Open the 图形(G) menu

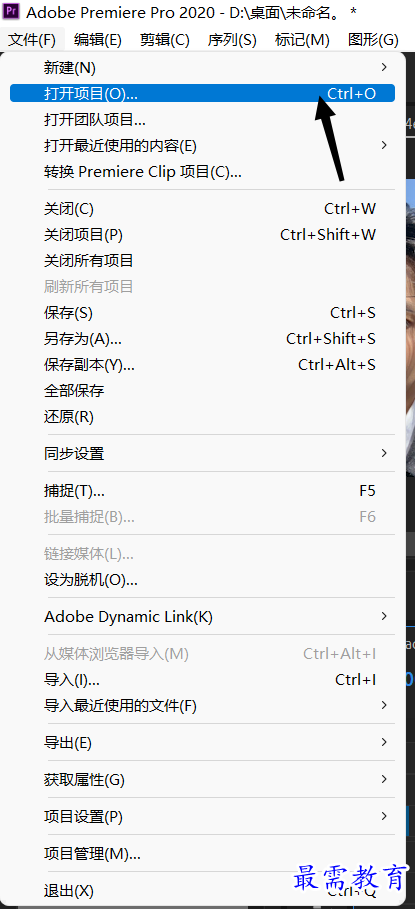(x=373, y=40)
